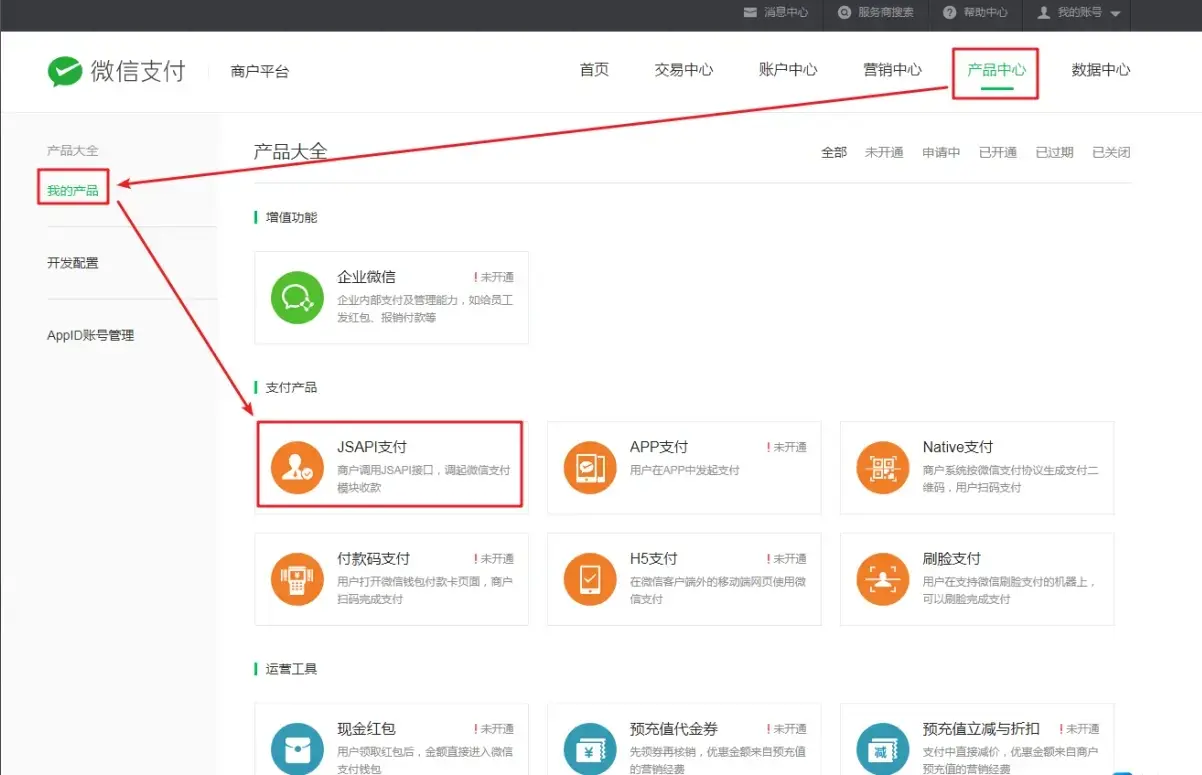The width and height of the screenshot is (1202, 775).
Task: Filter products by 未开通 status
Action: [884, 153]
